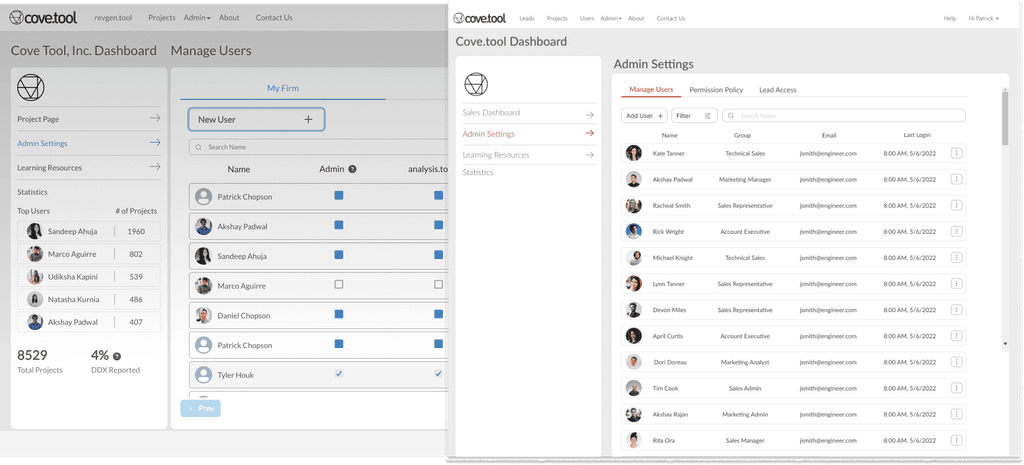
Task: Click Learning Resources arrow in left window
Action: tap(155, 167)
